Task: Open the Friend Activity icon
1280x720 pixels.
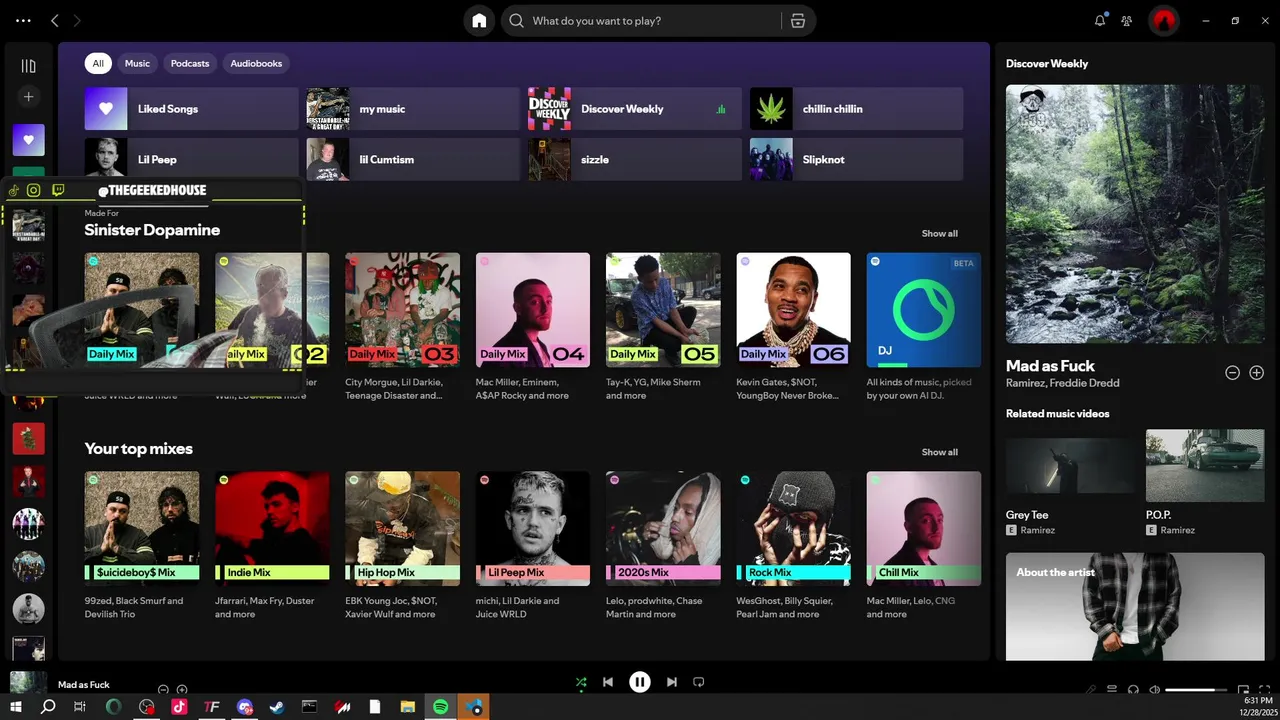Action: pos(1127,20)
